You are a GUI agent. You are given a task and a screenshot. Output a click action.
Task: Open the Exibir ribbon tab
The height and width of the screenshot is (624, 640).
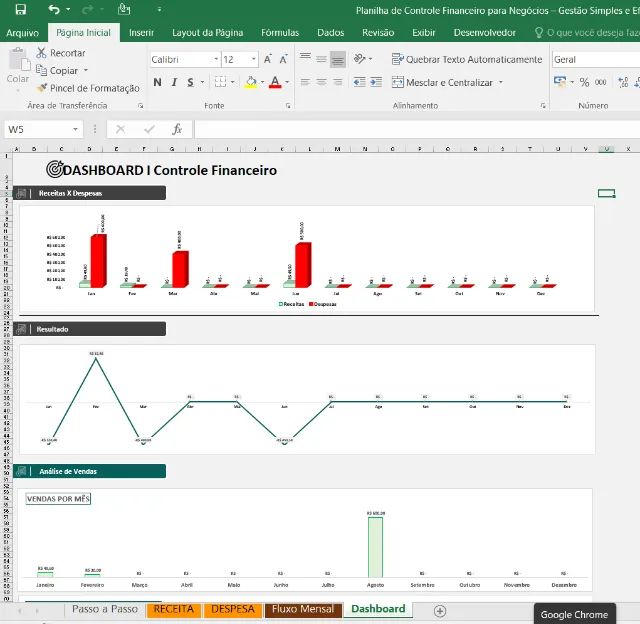(x=424, y=33)
